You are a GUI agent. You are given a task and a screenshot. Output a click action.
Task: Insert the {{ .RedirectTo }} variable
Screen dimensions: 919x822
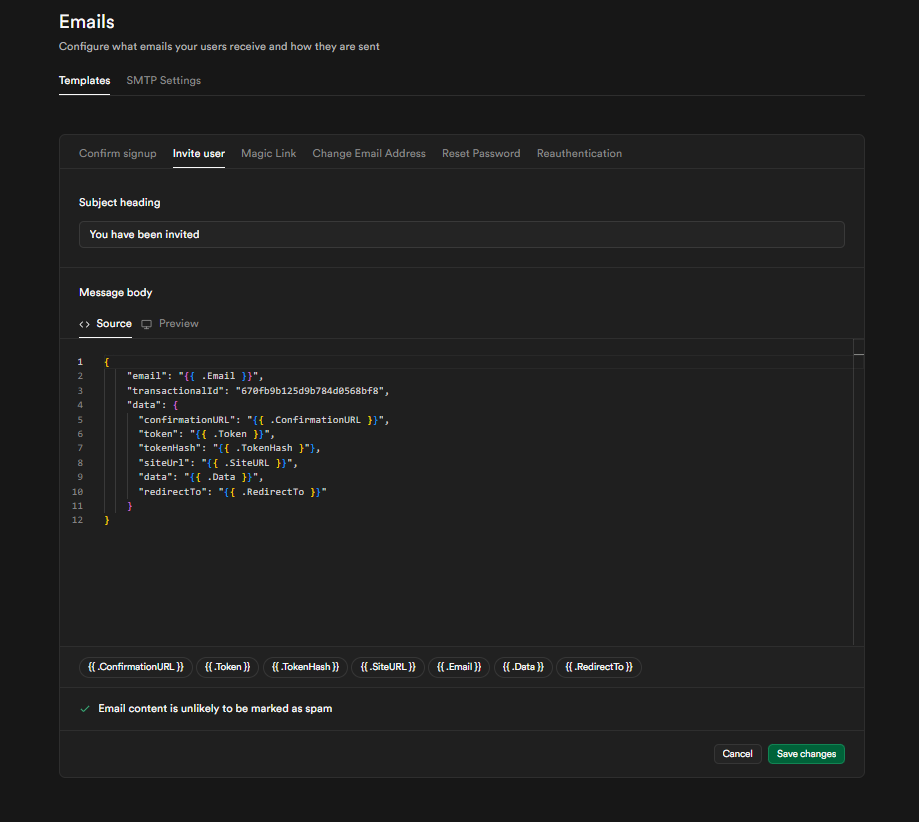tap(598, 667)
